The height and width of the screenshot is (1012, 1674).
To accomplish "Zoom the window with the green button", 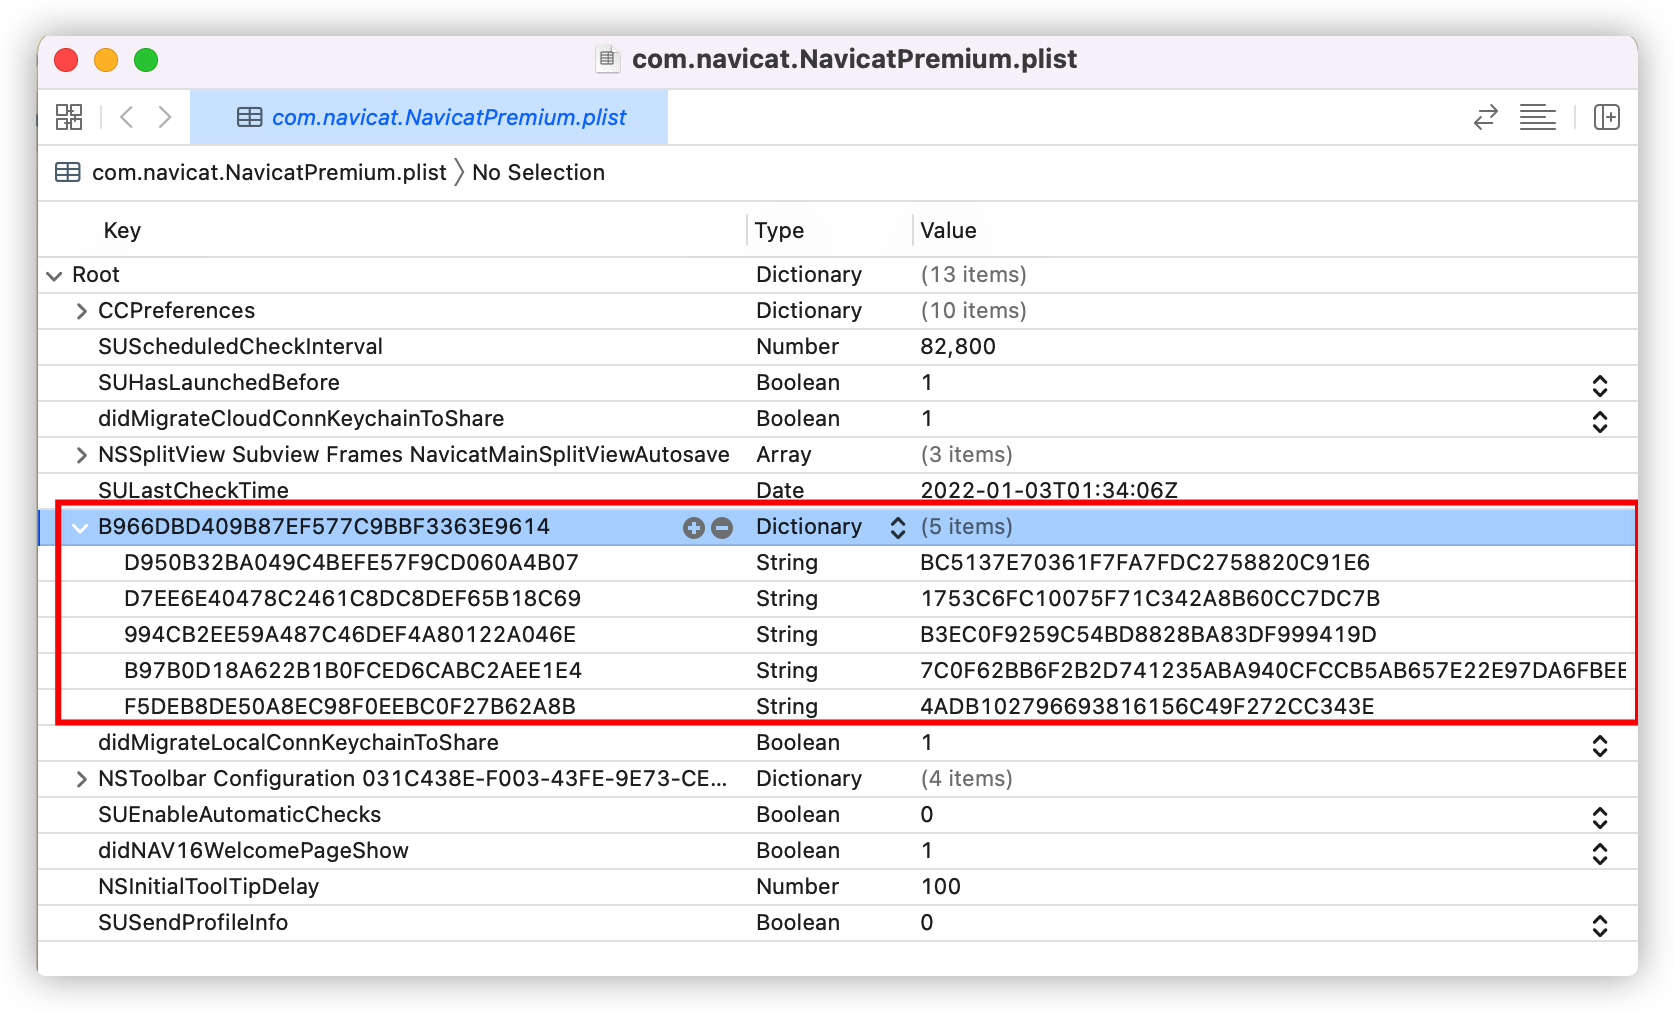I will point(146,60).
